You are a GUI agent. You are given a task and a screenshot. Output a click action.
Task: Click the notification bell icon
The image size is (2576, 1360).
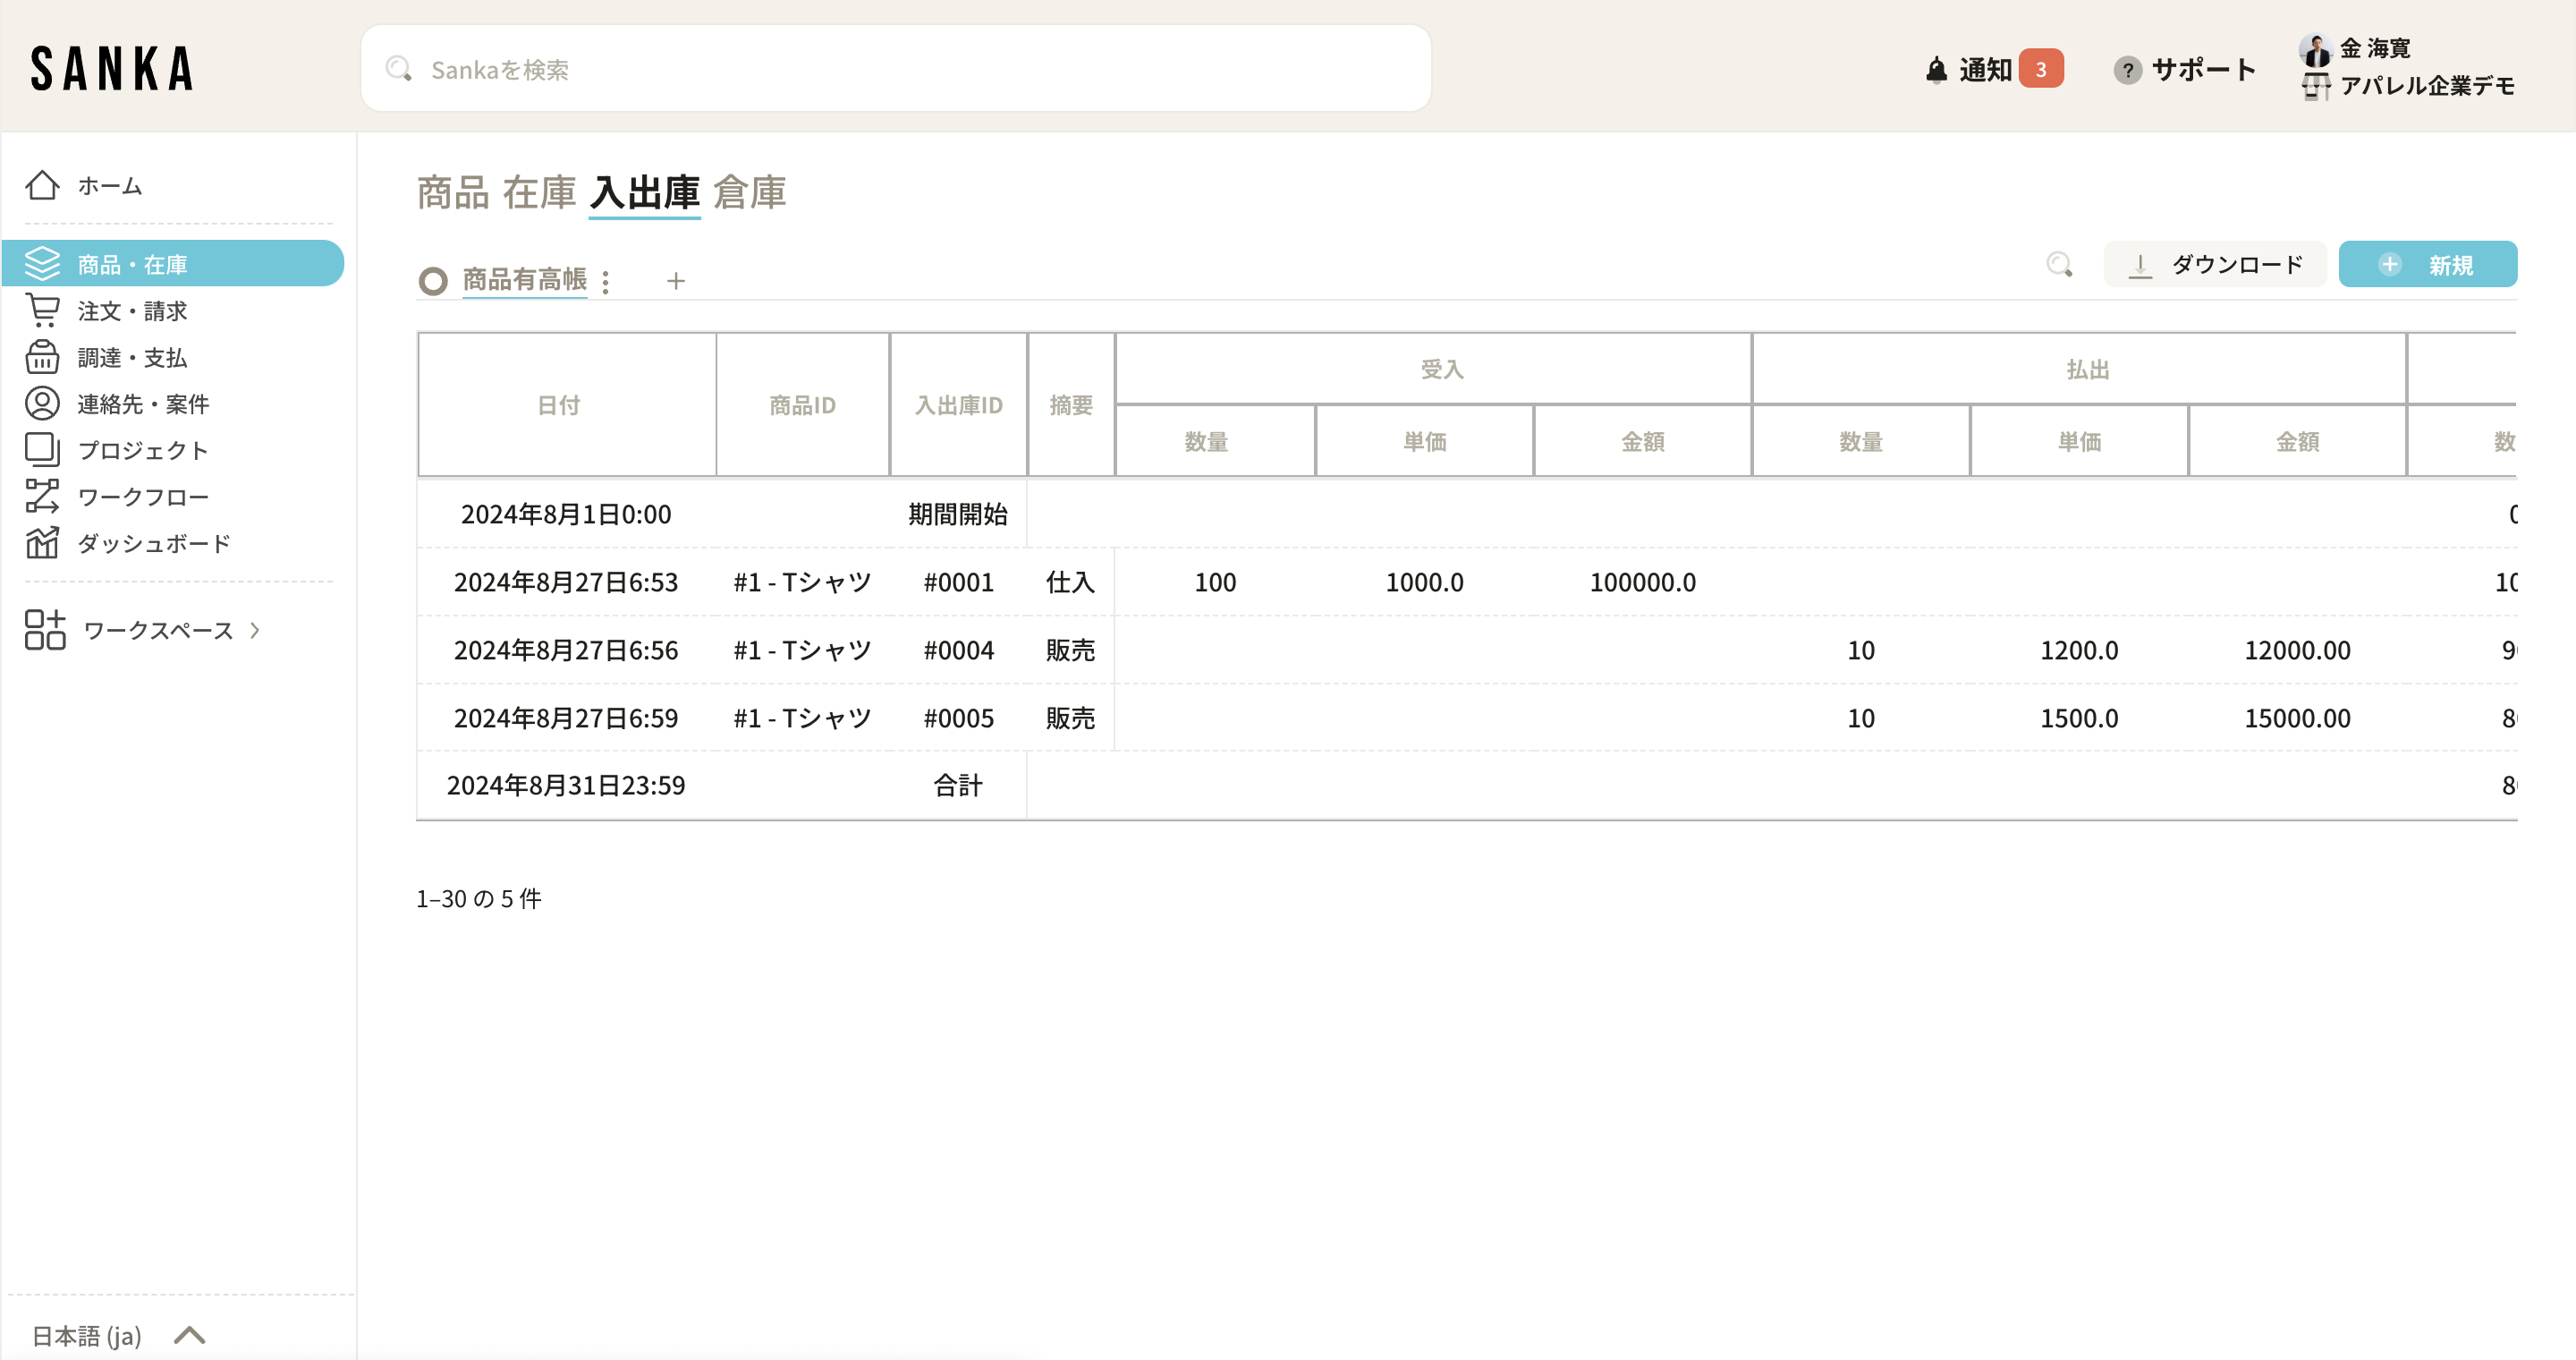(1936, 69)
